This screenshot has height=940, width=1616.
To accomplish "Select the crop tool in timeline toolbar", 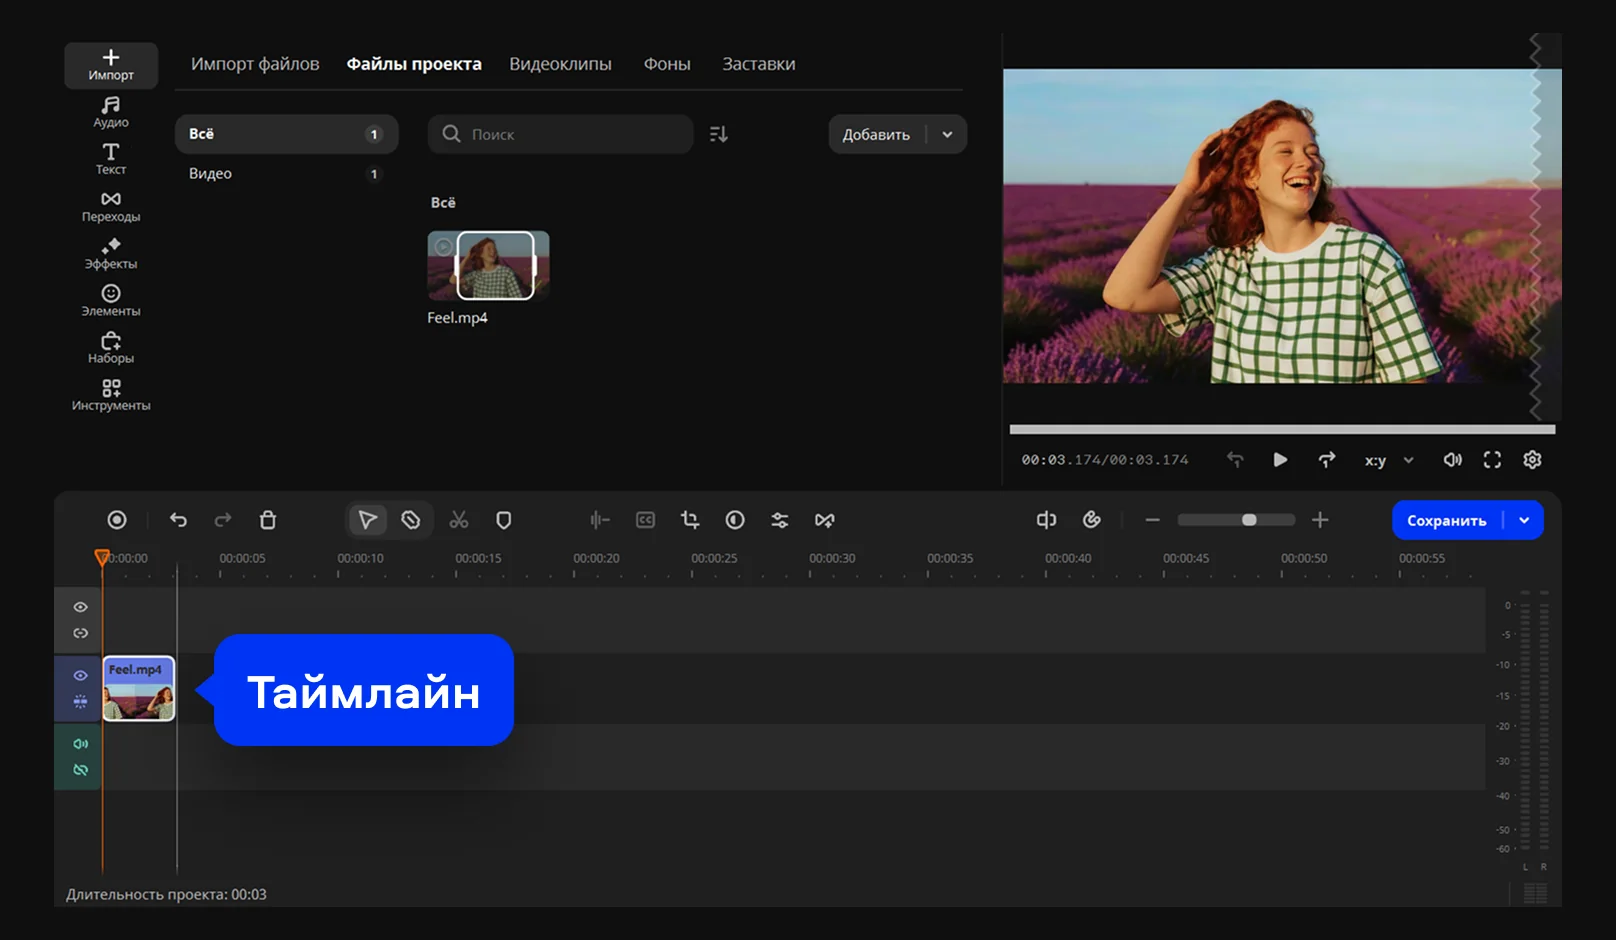I will coord(690,520).
